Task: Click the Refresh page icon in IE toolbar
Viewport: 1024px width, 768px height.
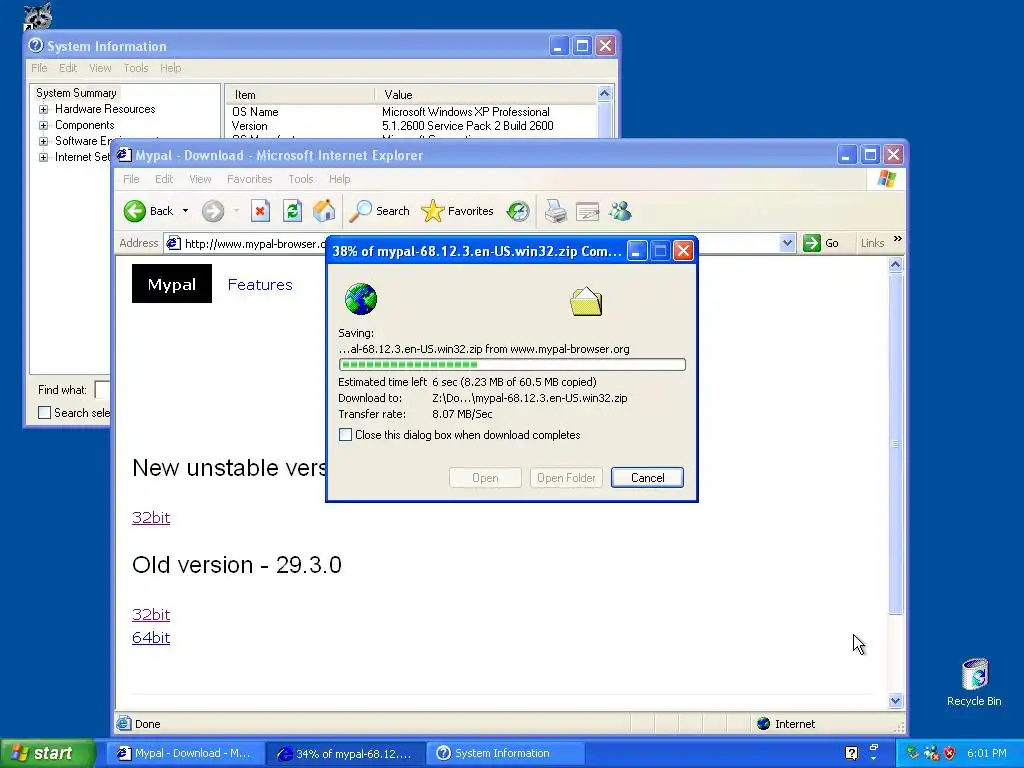Action: pyautogui.click(x=292, y=211)
